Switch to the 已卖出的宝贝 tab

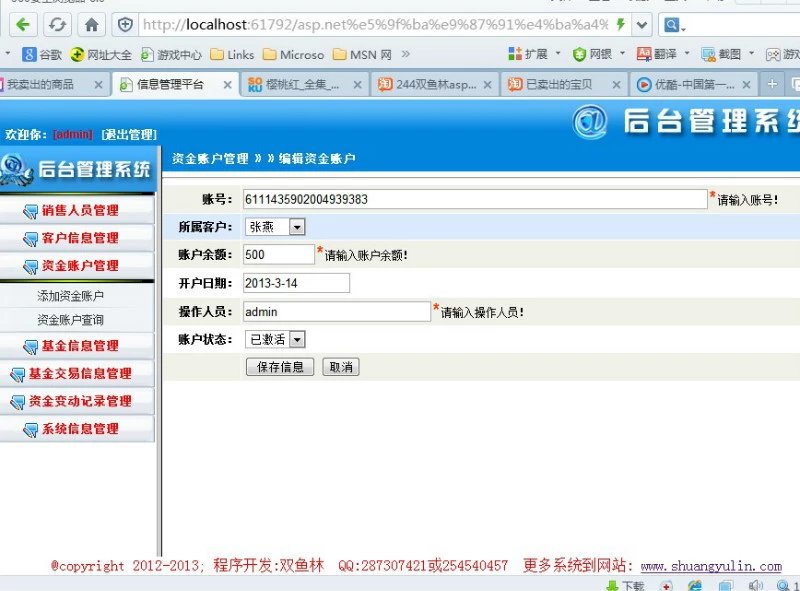pyautogui.click(x=559, y=84)
